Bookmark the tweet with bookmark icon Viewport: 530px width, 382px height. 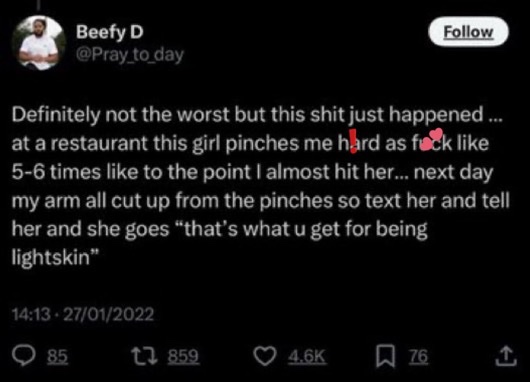(386, 356)
